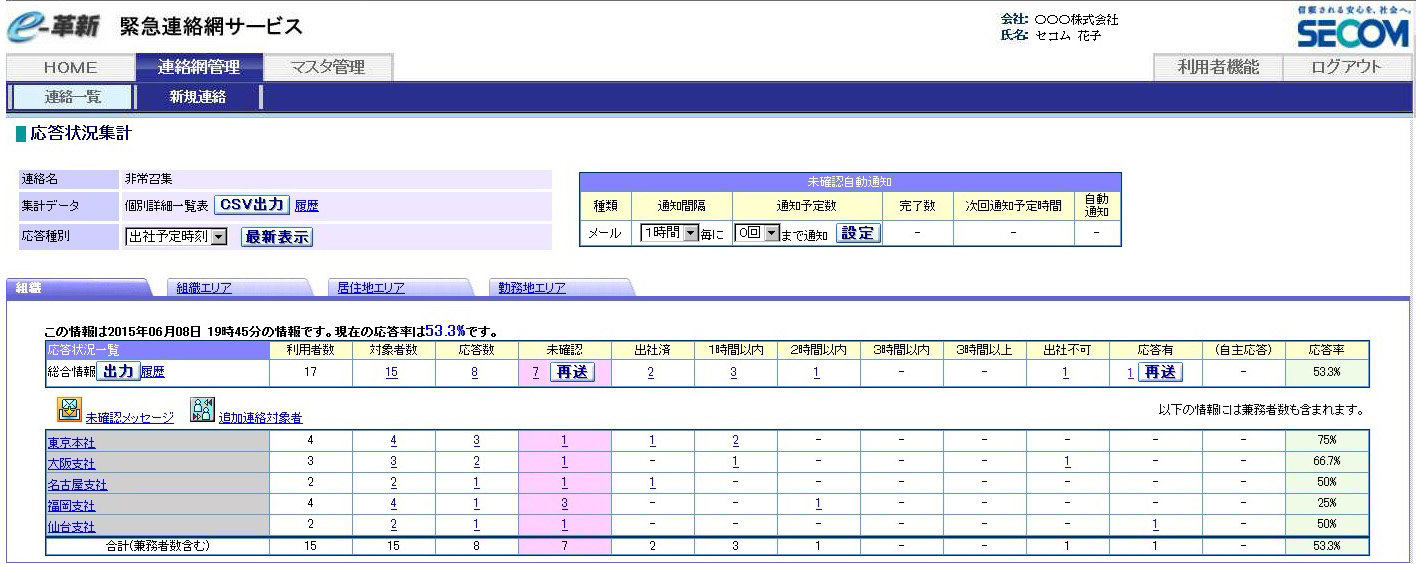The image size is (1416, 564).
Task: Go to the HOME menu
Action: tap(70, 67)
